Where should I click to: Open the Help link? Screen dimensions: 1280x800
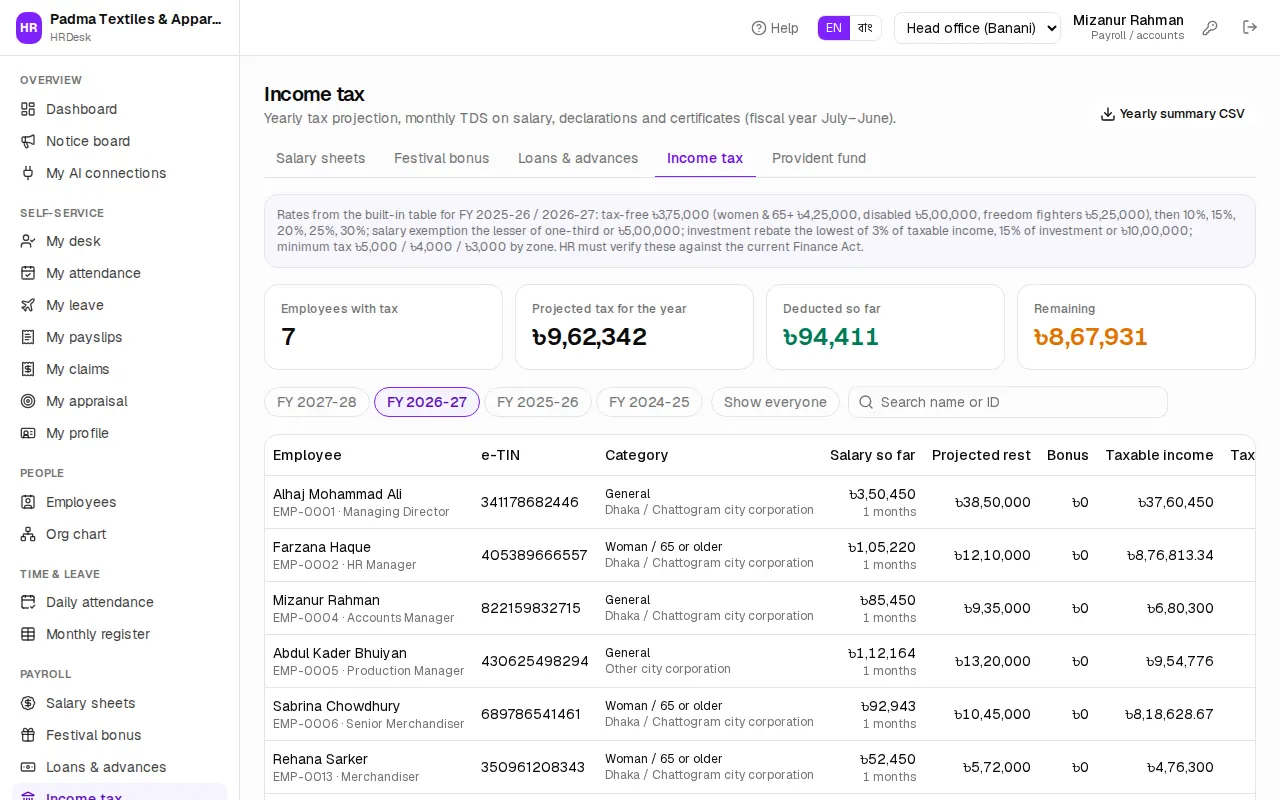coord(775,28)
